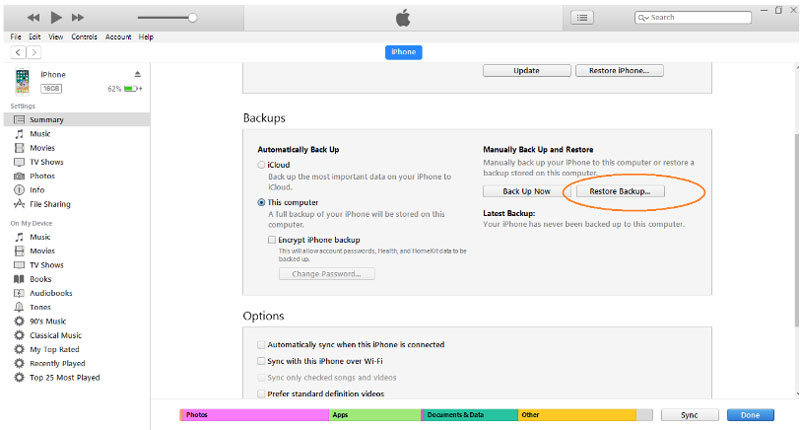Click the Search input field

click(x=693, y=17)
